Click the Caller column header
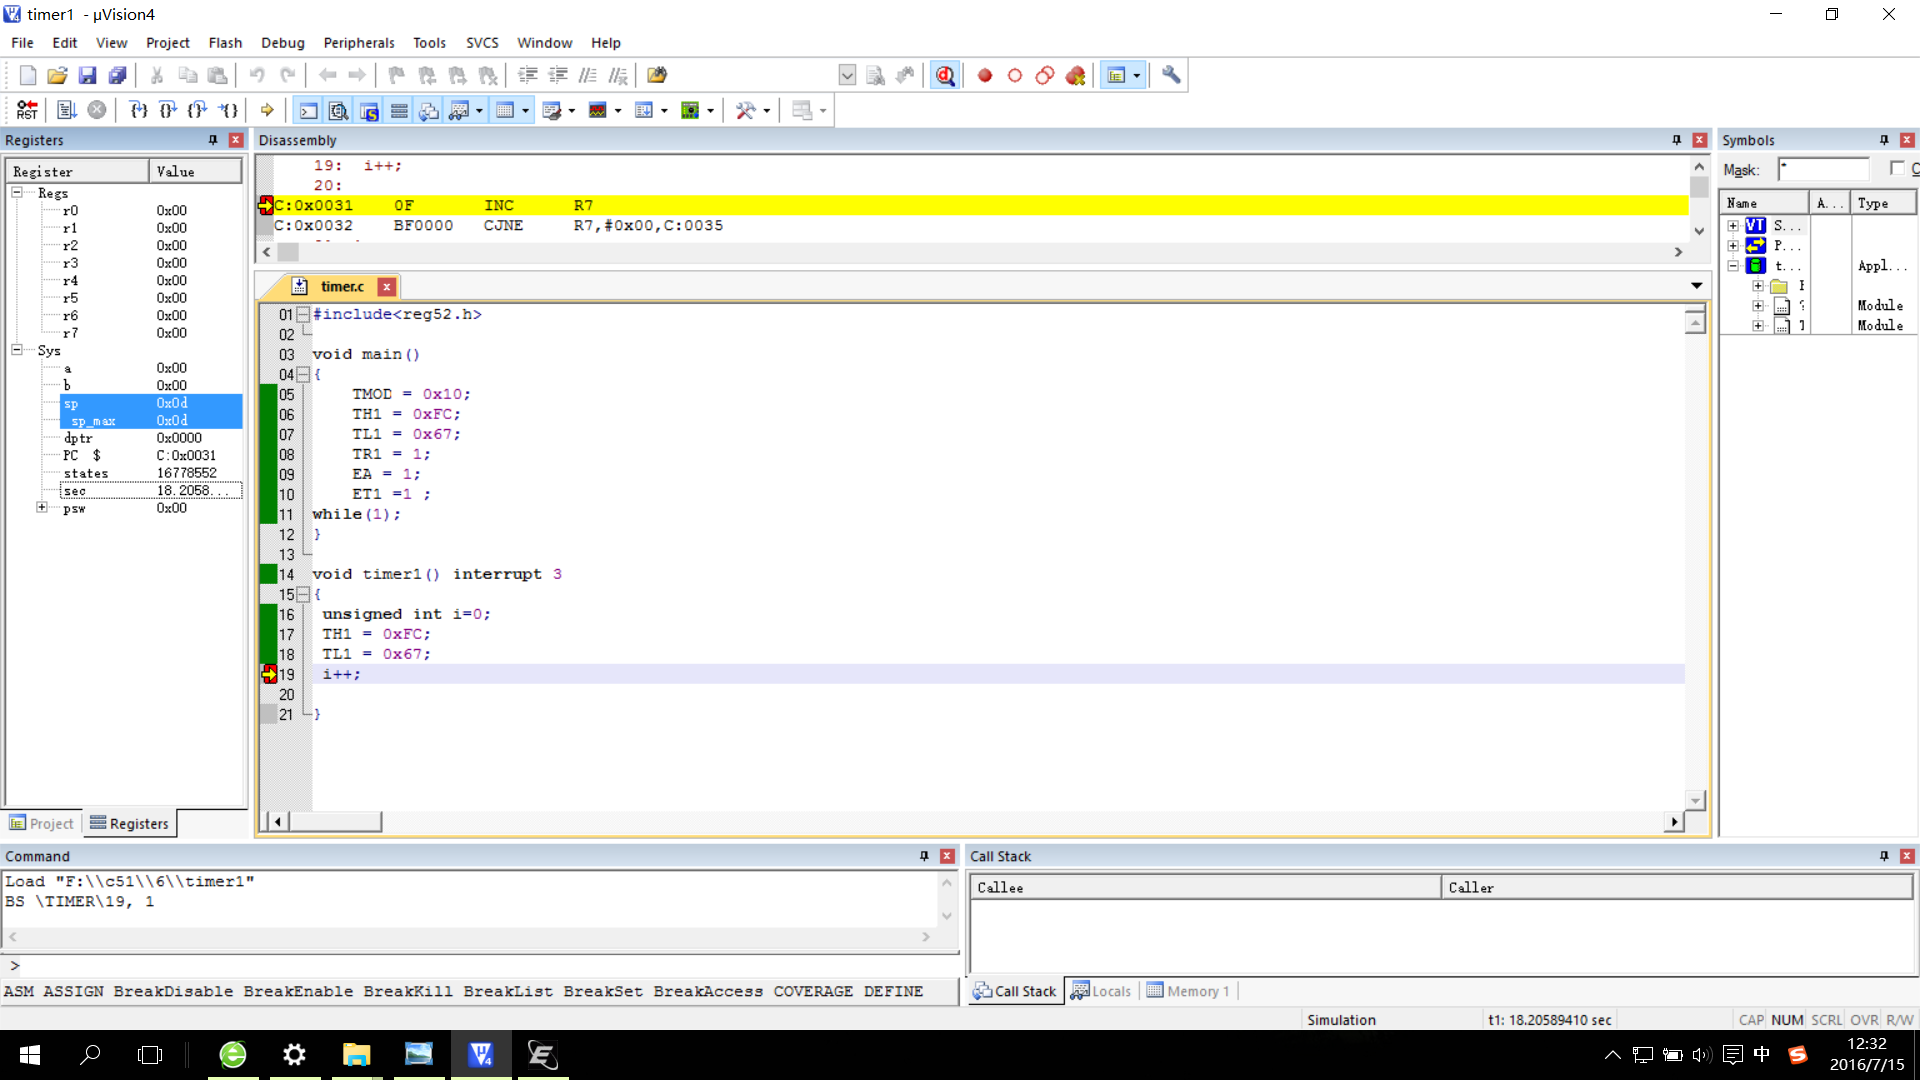Viewport: 1920px width, 1080px height. [1677, 887]
